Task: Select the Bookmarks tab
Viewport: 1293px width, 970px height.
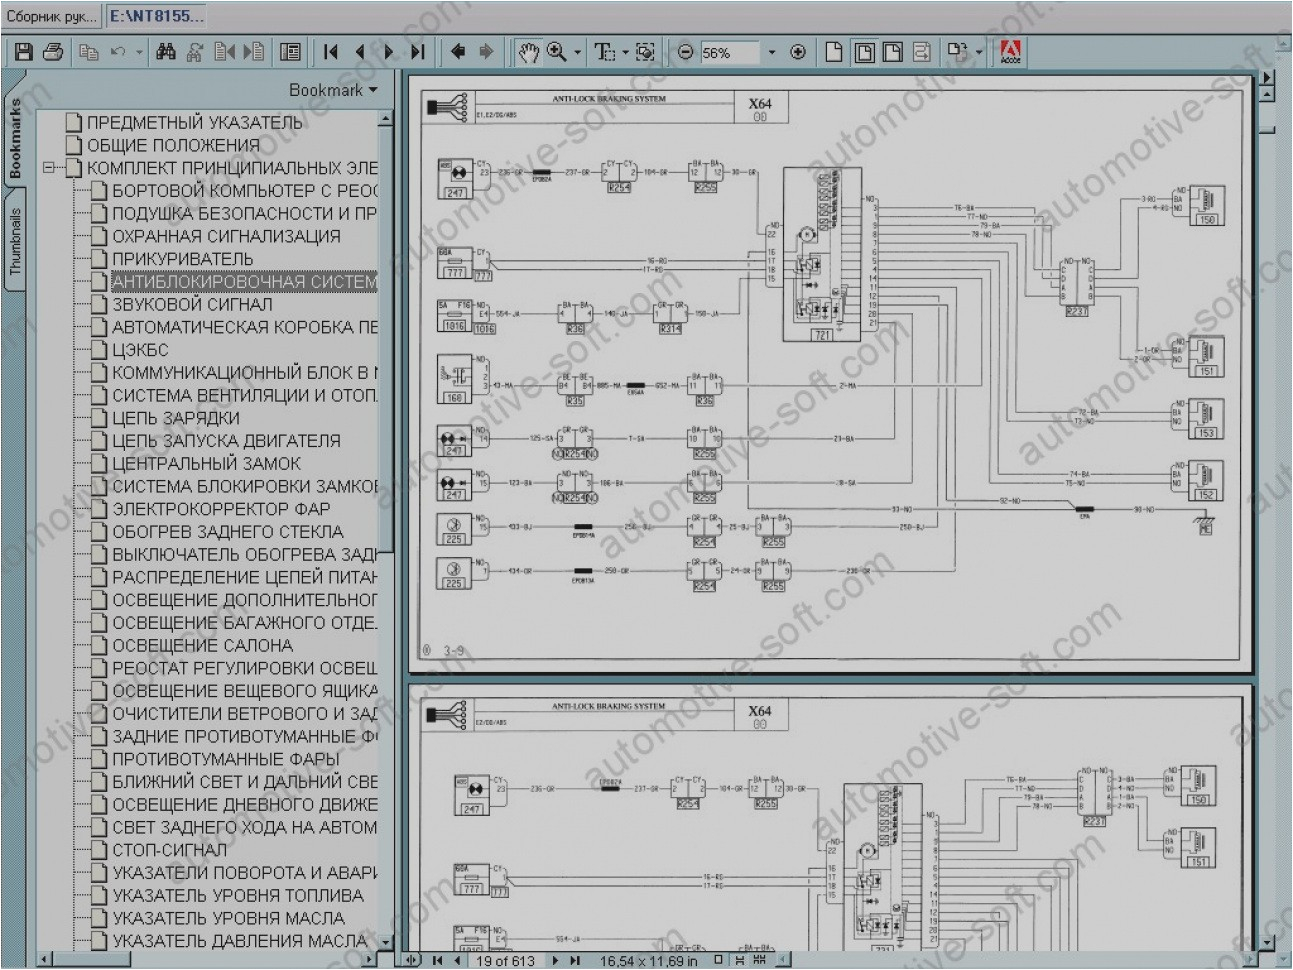Action: point(13,140)
